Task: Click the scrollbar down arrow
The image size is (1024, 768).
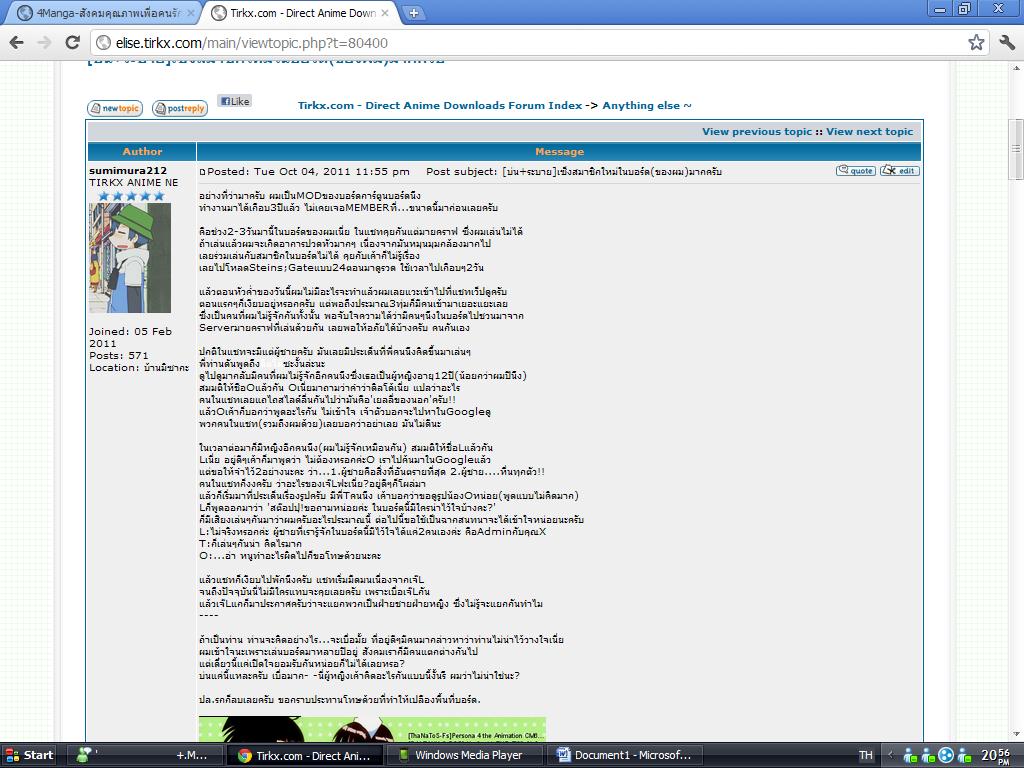Action: (1016, 736)
